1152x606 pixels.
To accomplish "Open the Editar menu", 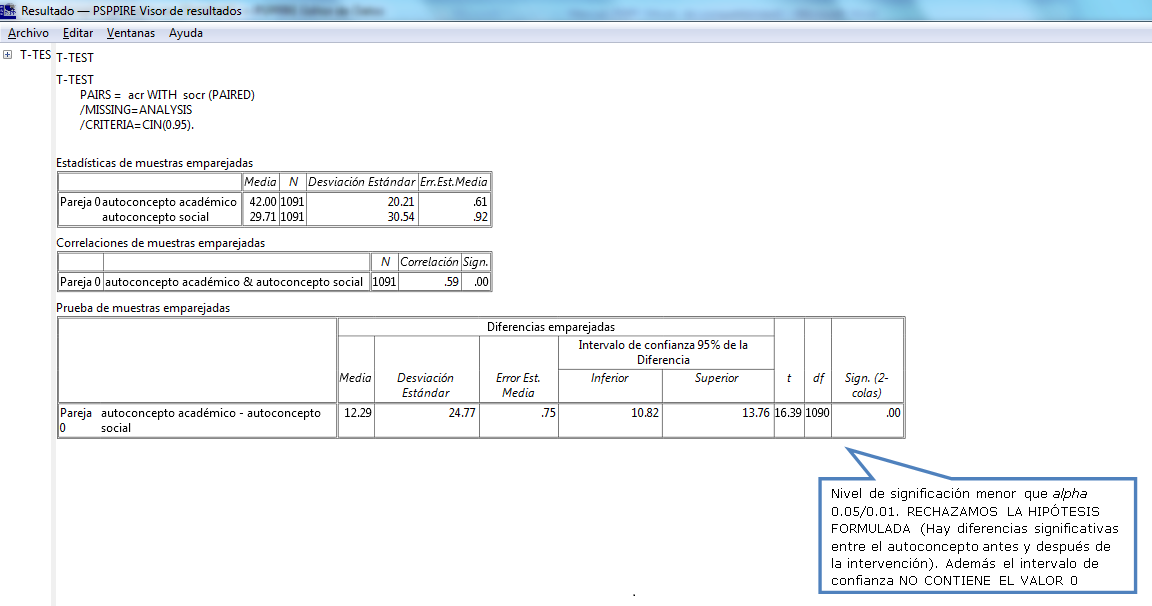I will 78,33.
